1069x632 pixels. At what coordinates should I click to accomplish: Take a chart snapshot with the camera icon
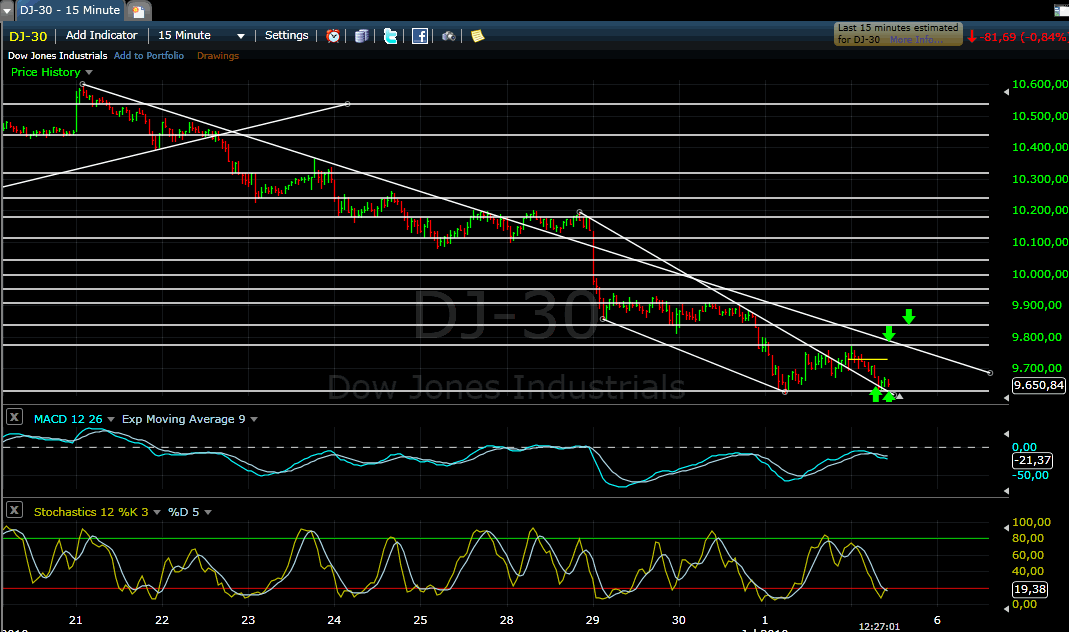point(449,36)
